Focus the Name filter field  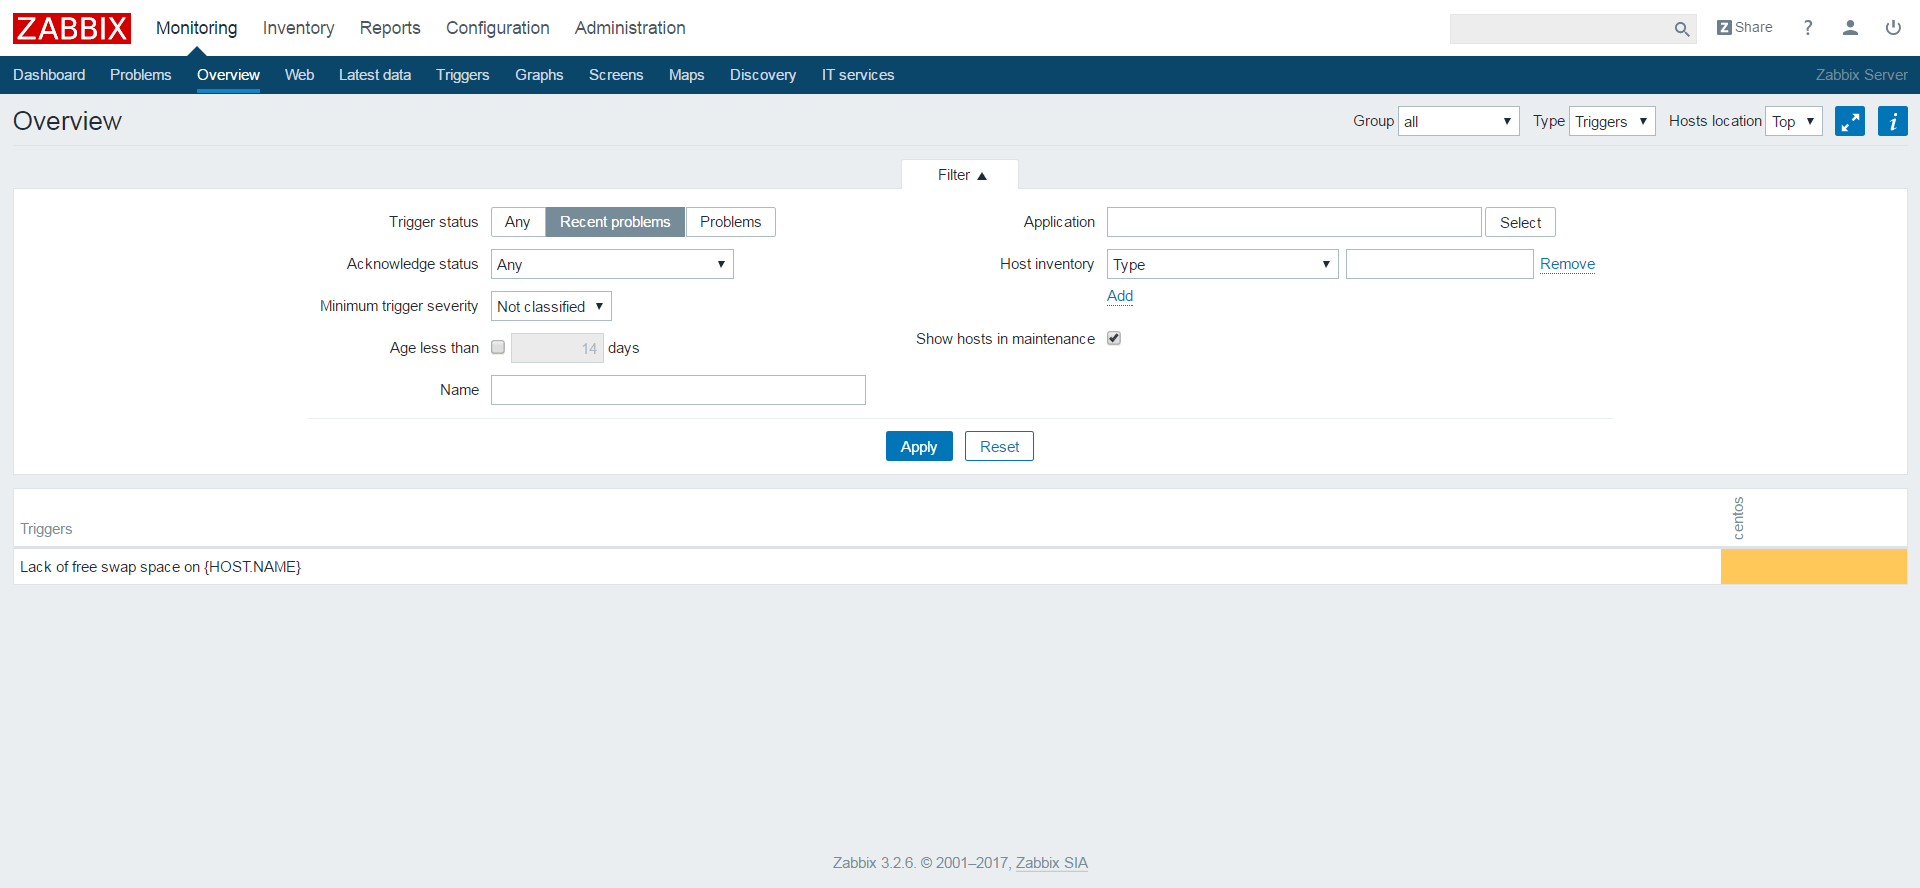click(678, 390)
